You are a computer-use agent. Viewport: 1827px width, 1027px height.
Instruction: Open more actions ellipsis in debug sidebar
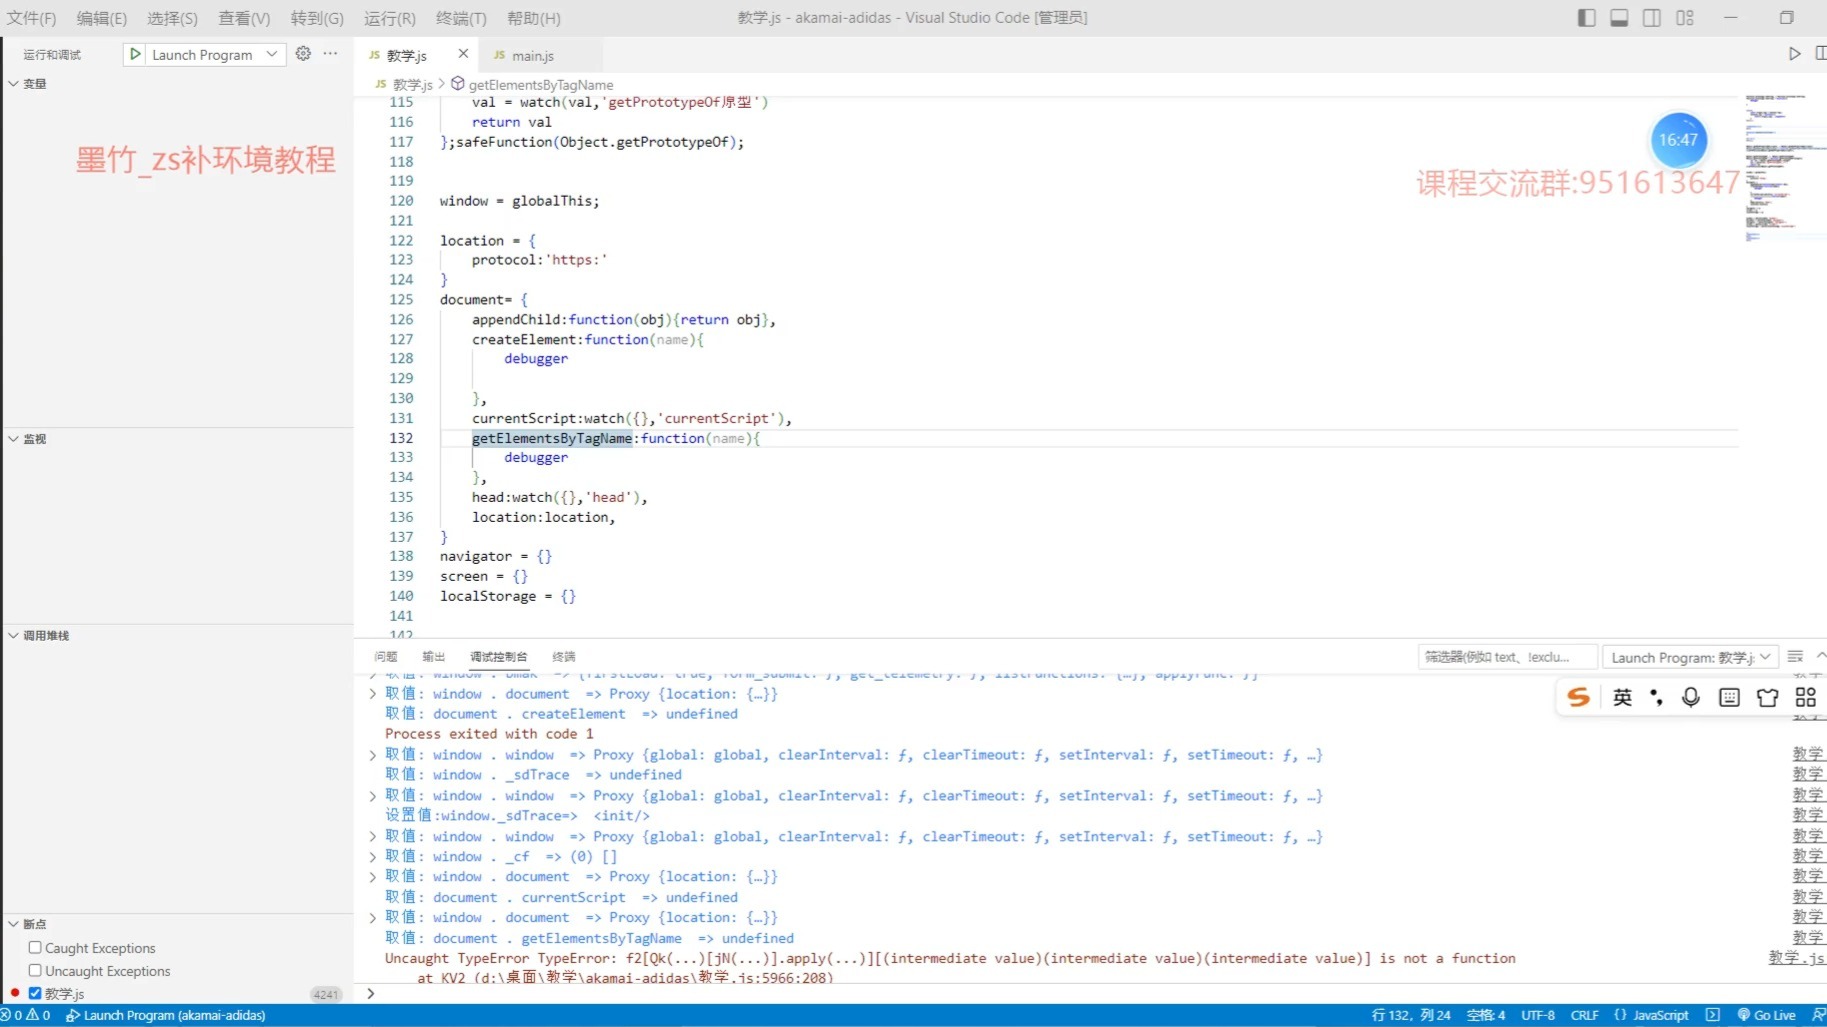coord(331,54)
